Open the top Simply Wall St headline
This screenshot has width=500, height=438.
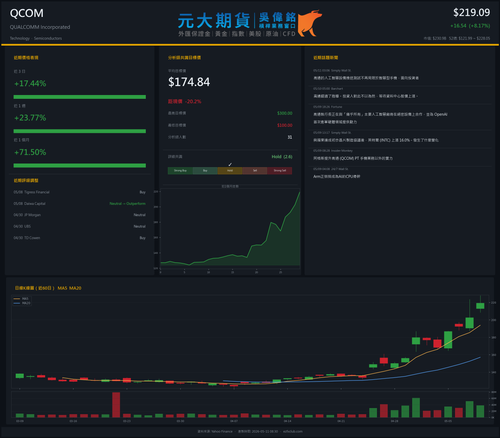(x=366, y=78)
